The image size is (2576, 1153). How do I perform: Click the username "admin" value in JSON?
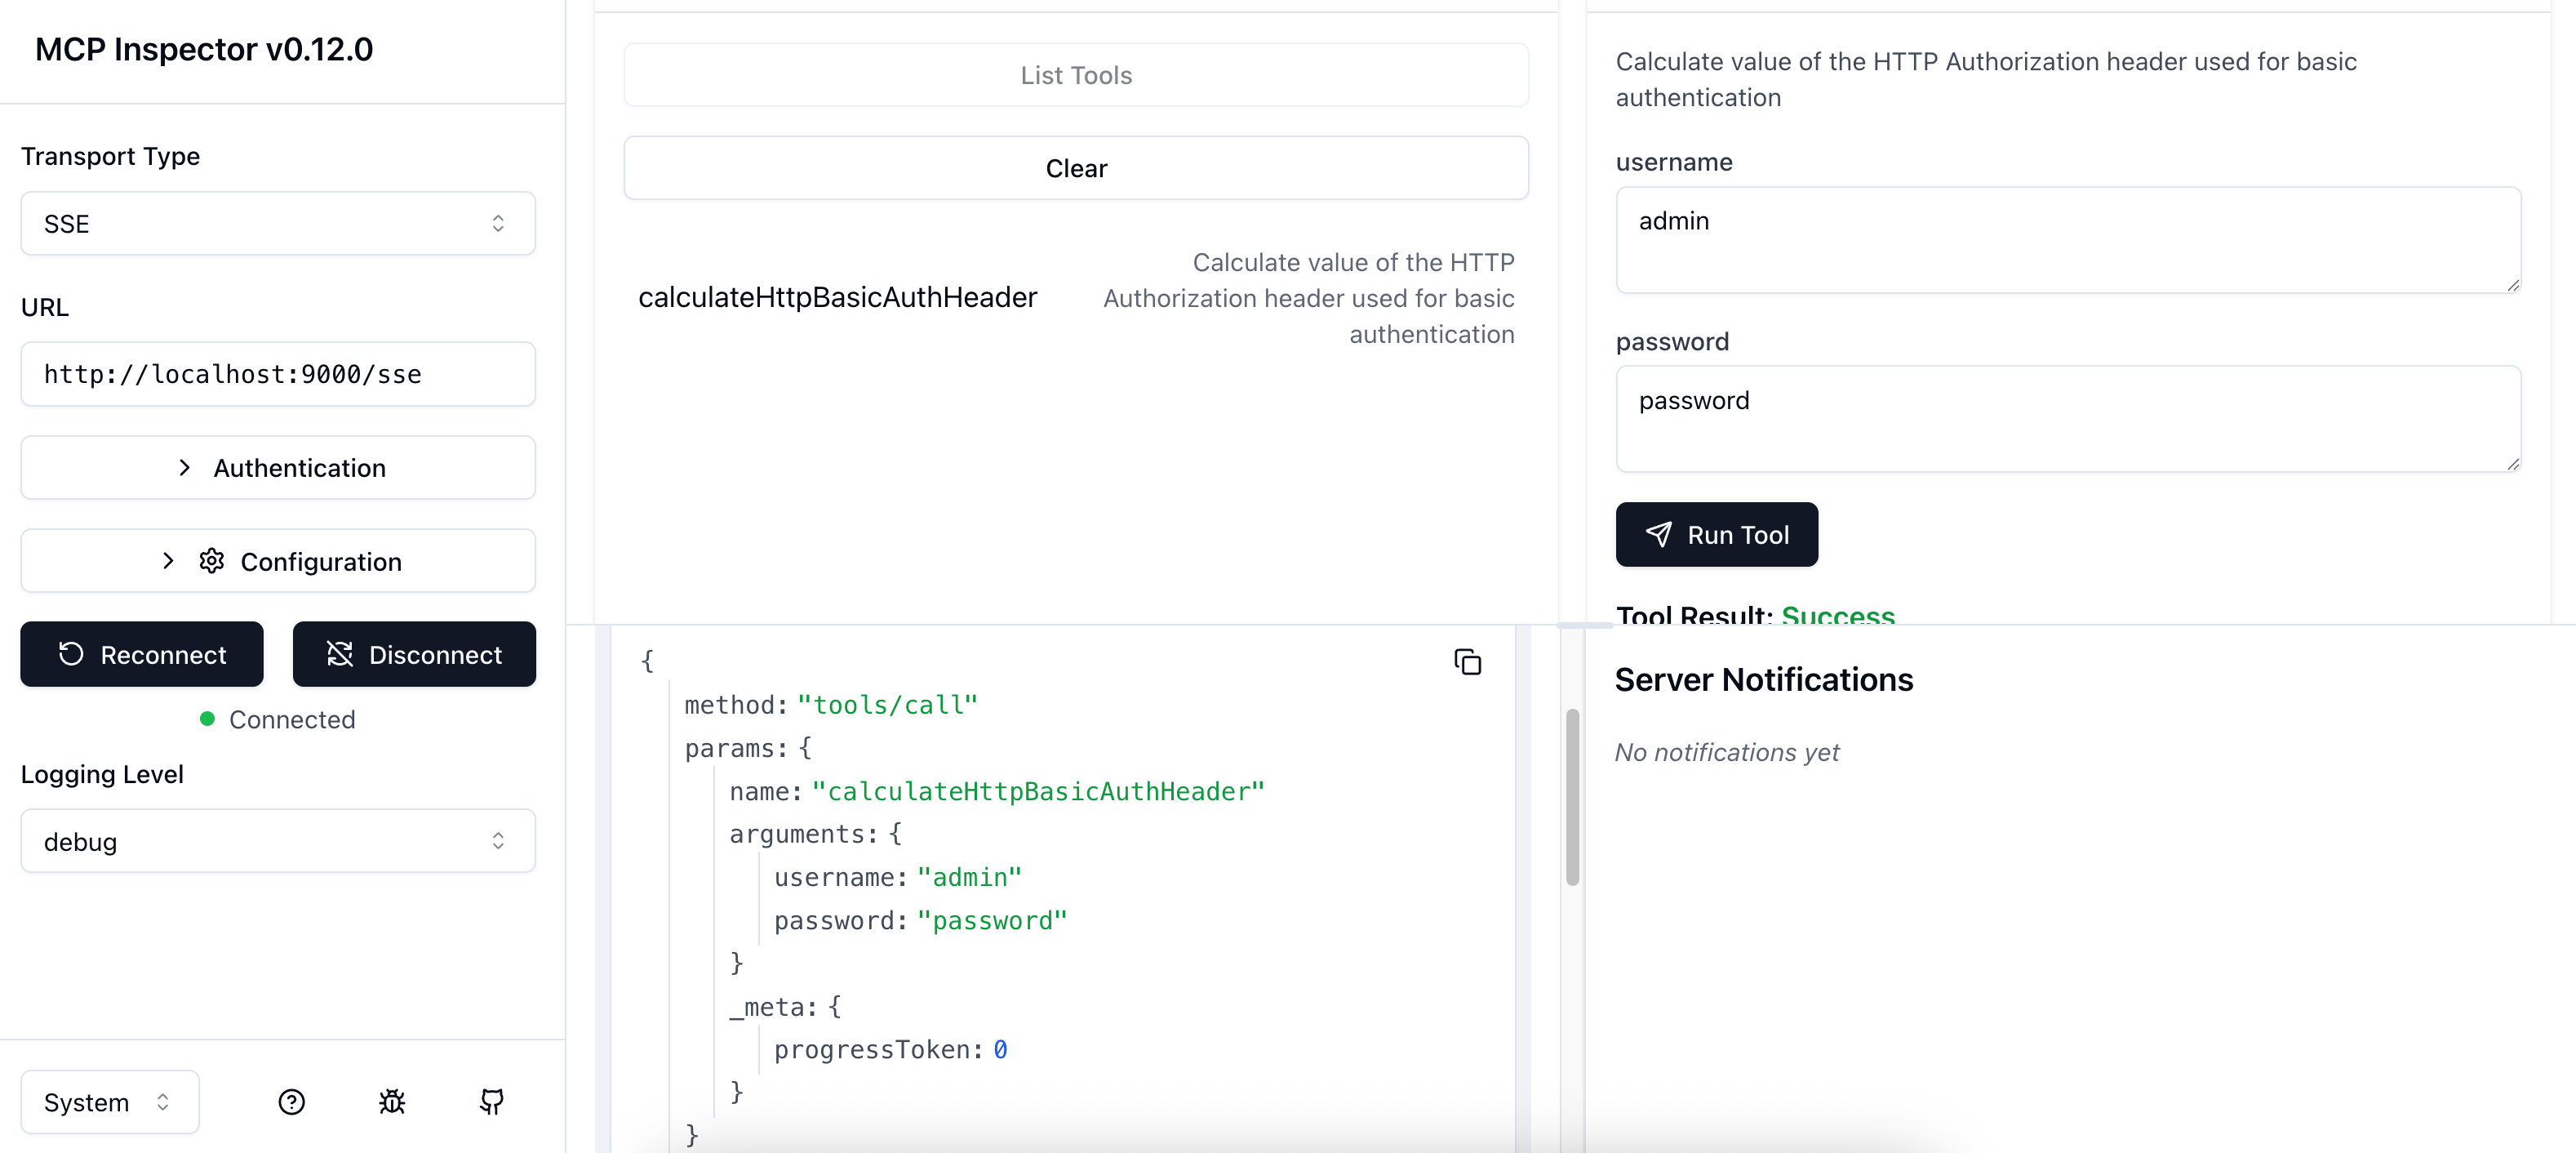click(969, 877)
